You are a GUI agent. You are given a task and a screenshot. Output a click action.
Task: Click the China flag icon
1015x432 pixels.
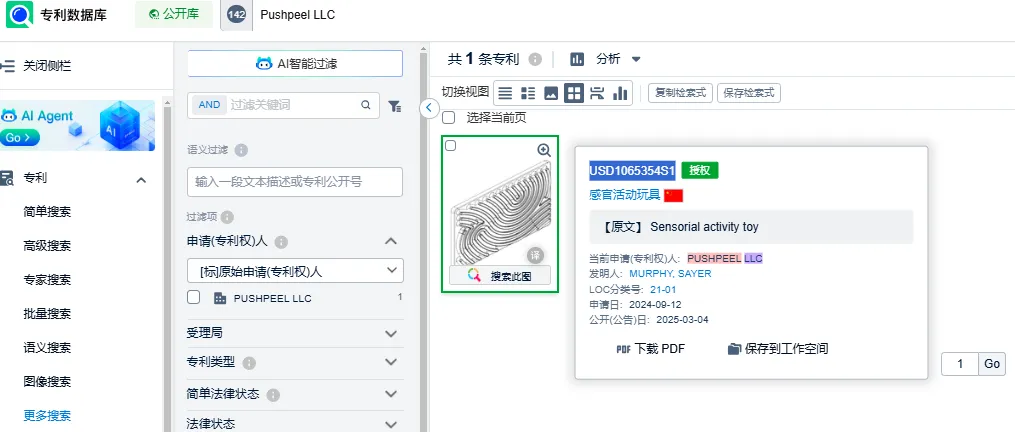point(673,195)
